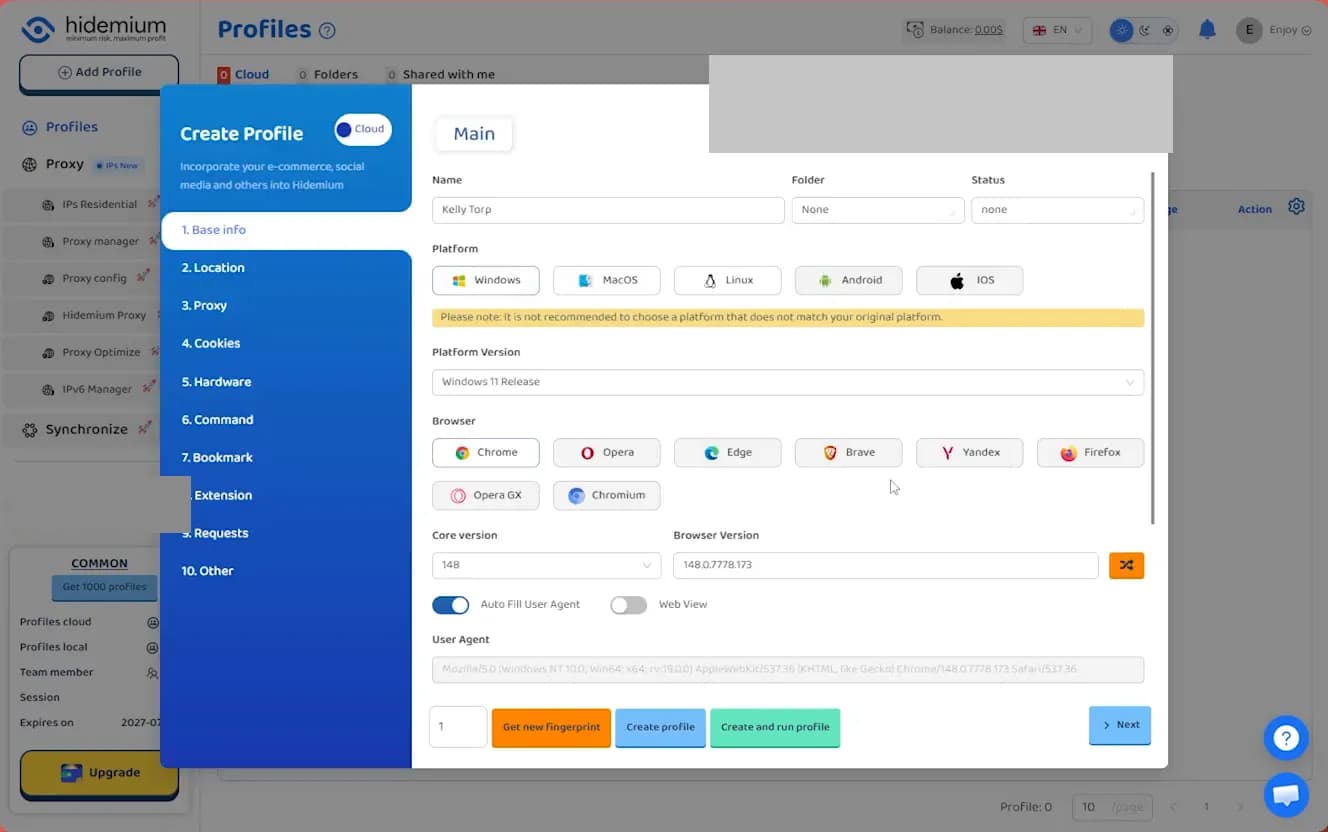Open the Folder dropdown

[x=878, y=210]
